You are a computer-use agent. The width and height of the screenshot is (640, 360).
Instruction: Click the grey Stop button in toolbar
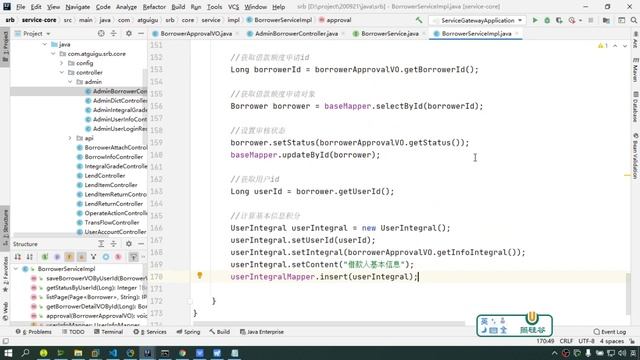coord(591,20)
